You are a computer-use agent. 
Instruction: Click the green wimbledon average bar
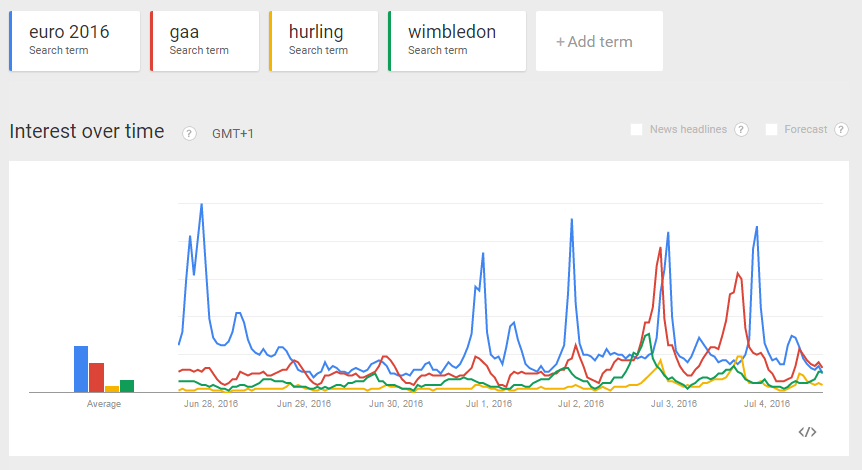tap(127, 385)
